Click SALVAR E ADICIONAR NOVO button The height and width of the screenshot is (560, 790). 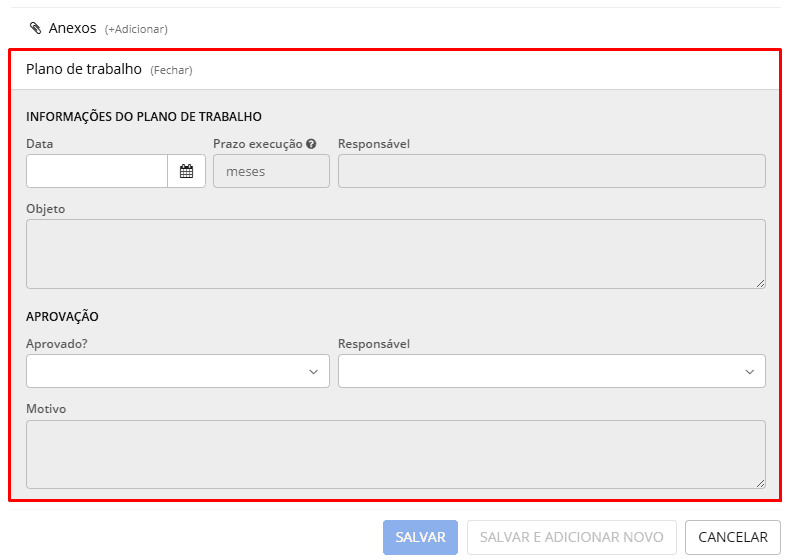[x=571, y=537]
